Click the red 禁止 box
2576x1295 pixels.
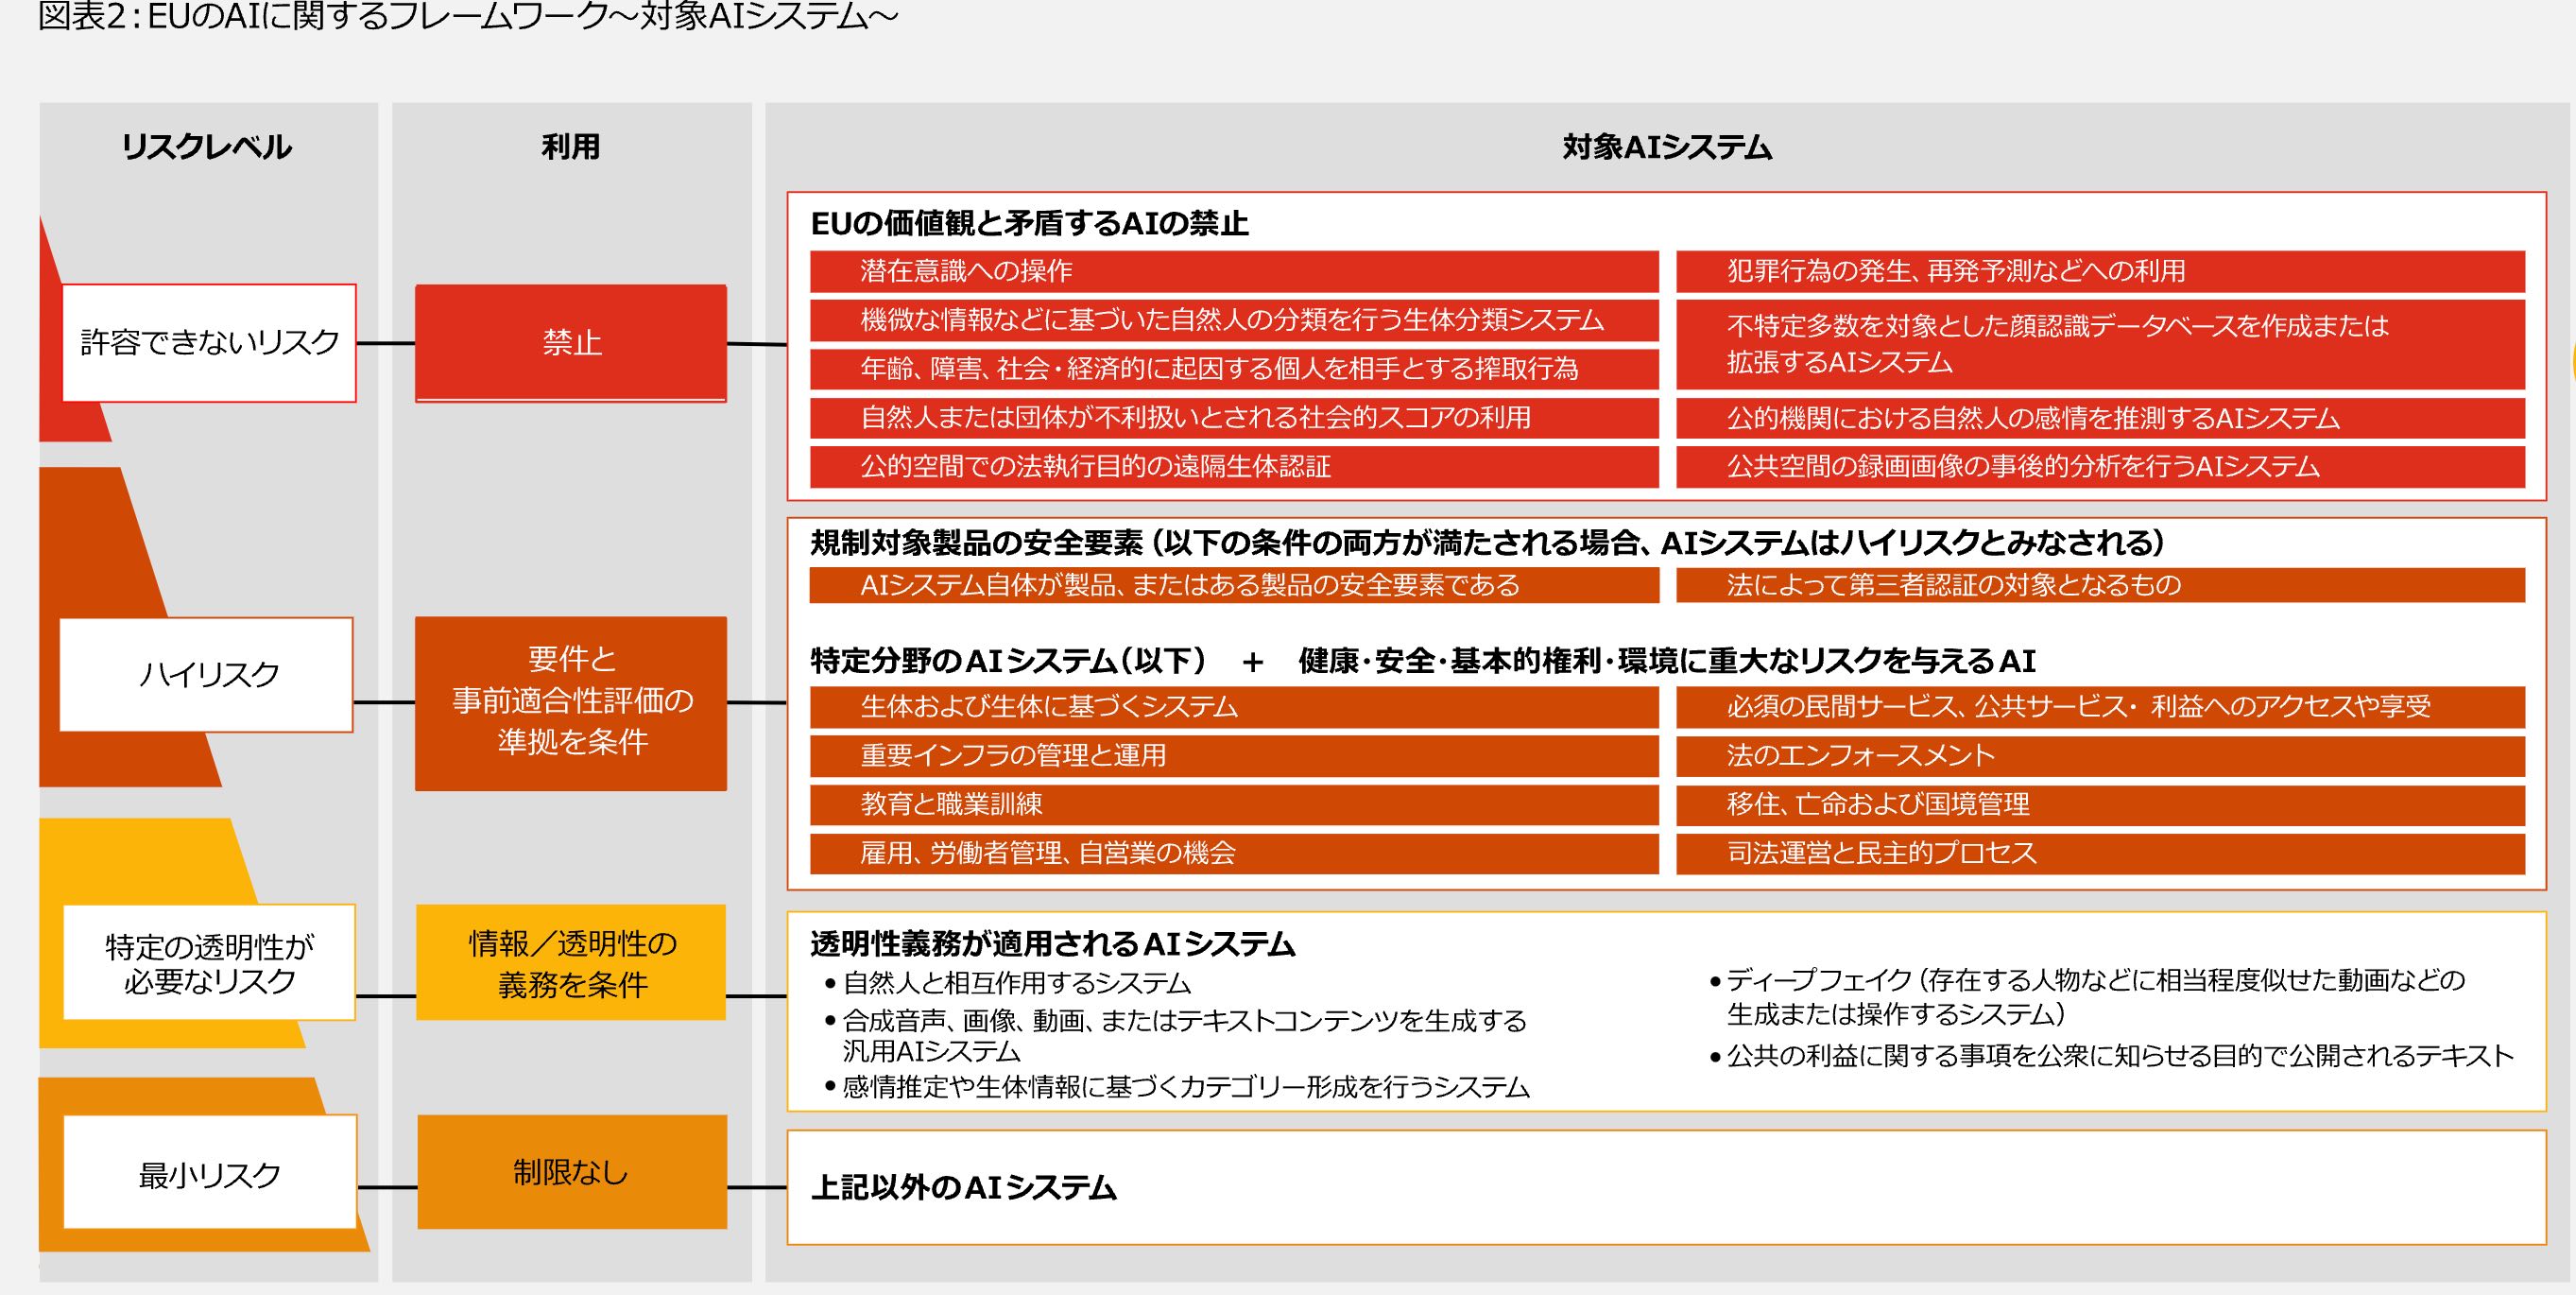click(x=571, y=343)
